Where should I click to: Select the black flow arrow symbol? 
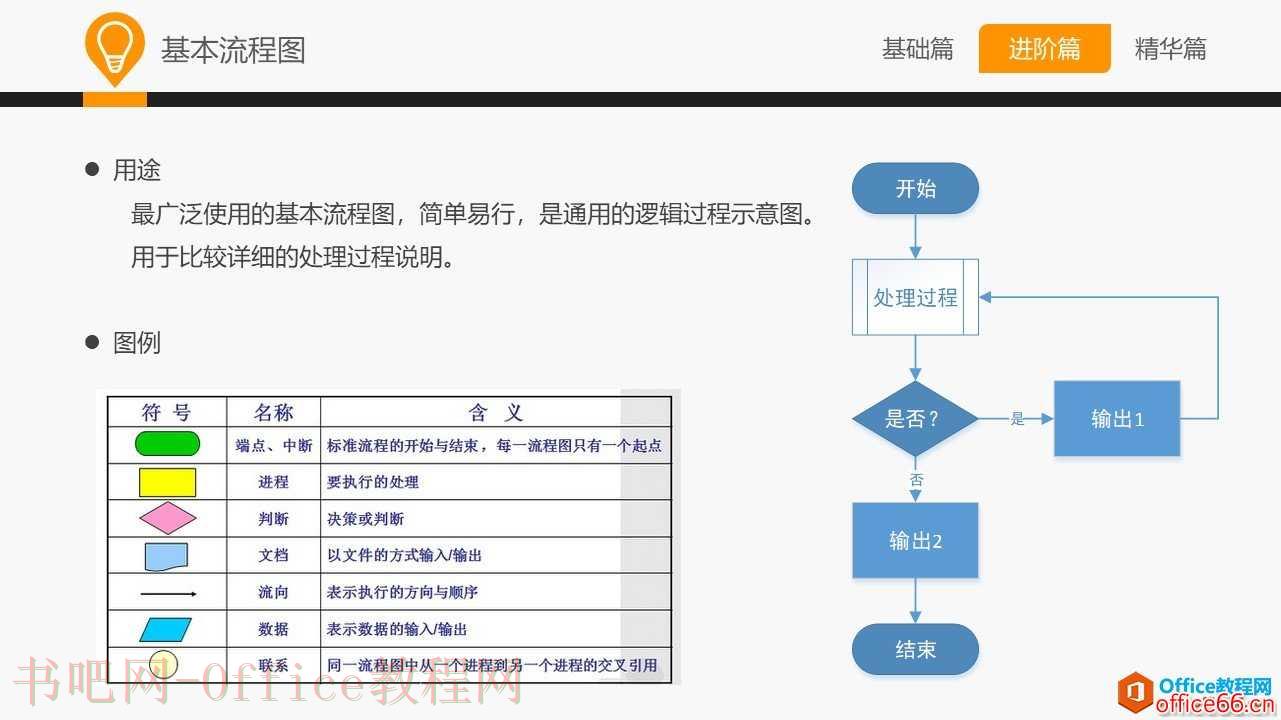coord(168,593)
